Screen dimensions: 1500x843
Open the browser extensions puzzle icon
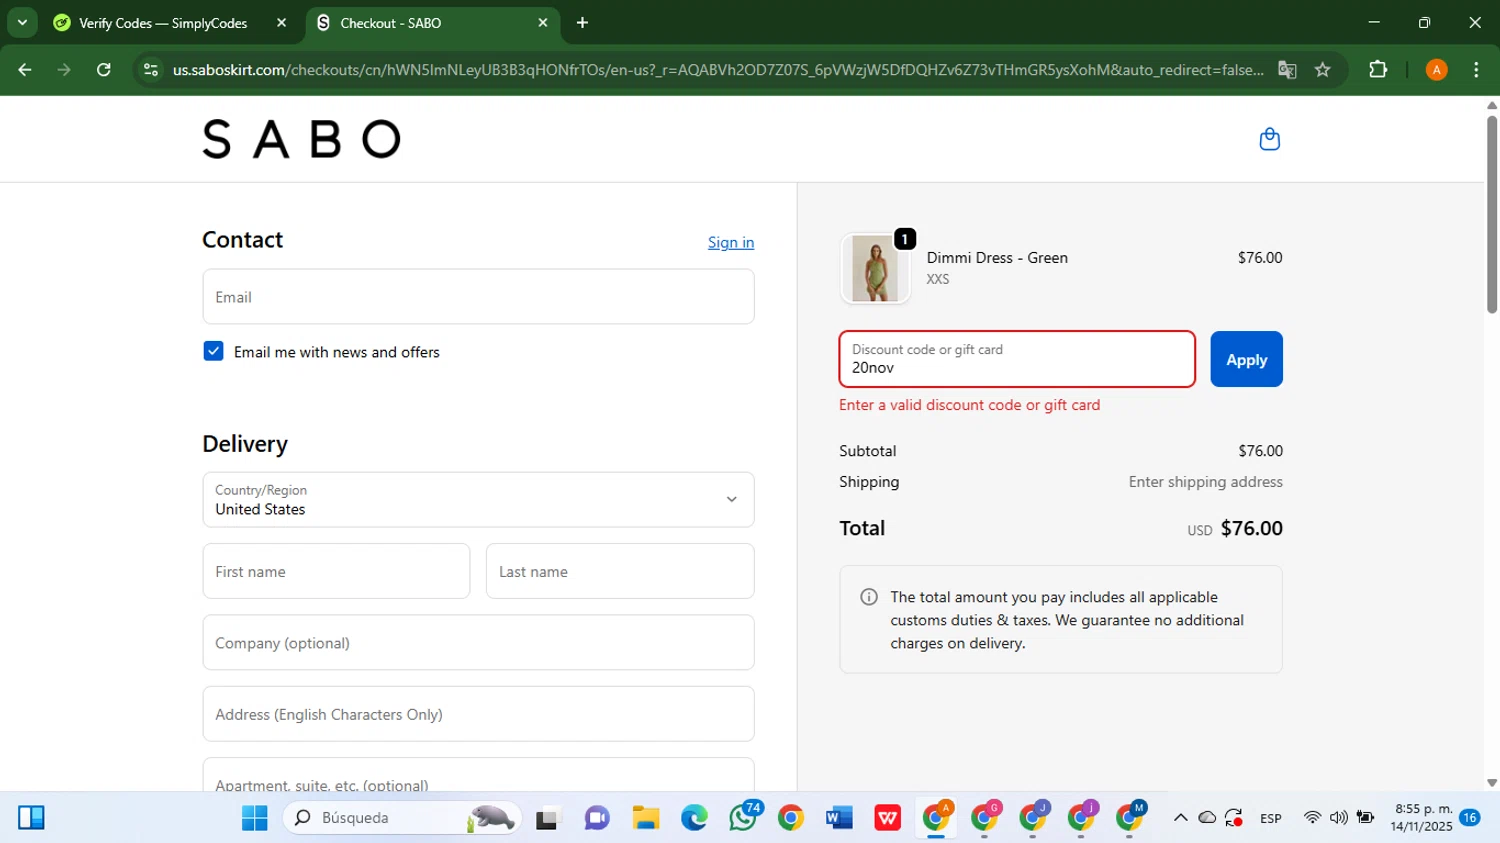point(1378,70)
